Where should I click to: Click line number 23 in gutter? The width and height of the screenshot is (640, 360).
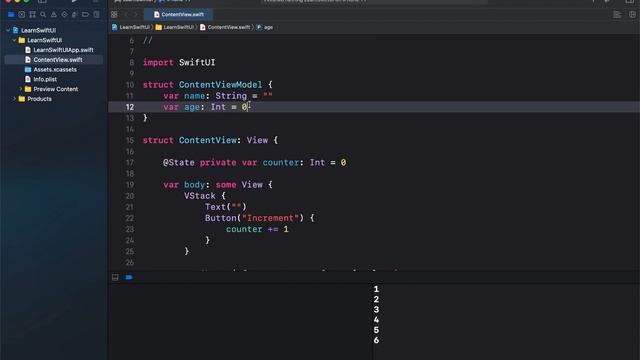(x=130, y=229)
